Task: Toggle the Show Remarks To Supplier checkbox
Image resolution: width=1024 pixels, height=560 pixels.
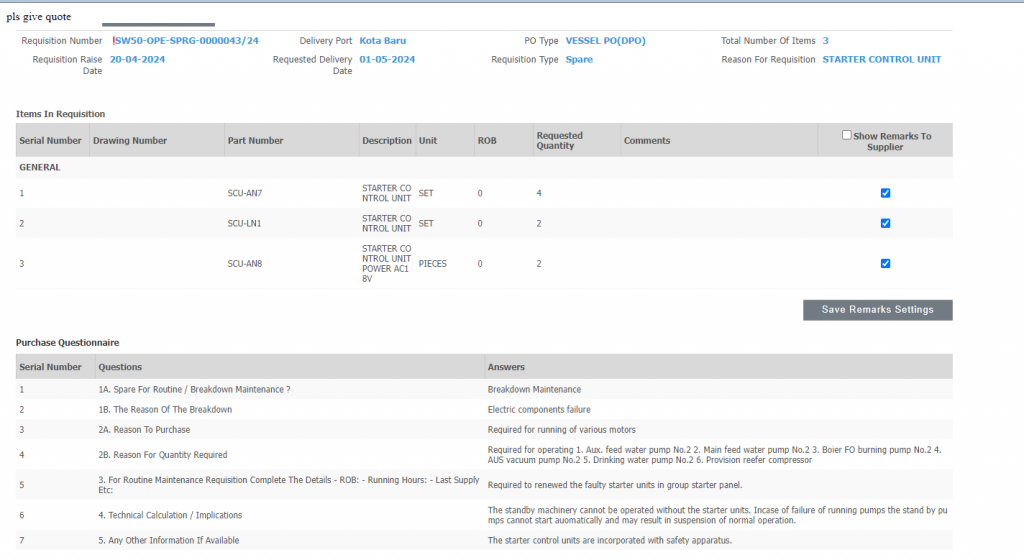Action: pyautogui.click(x=847, y=135)
